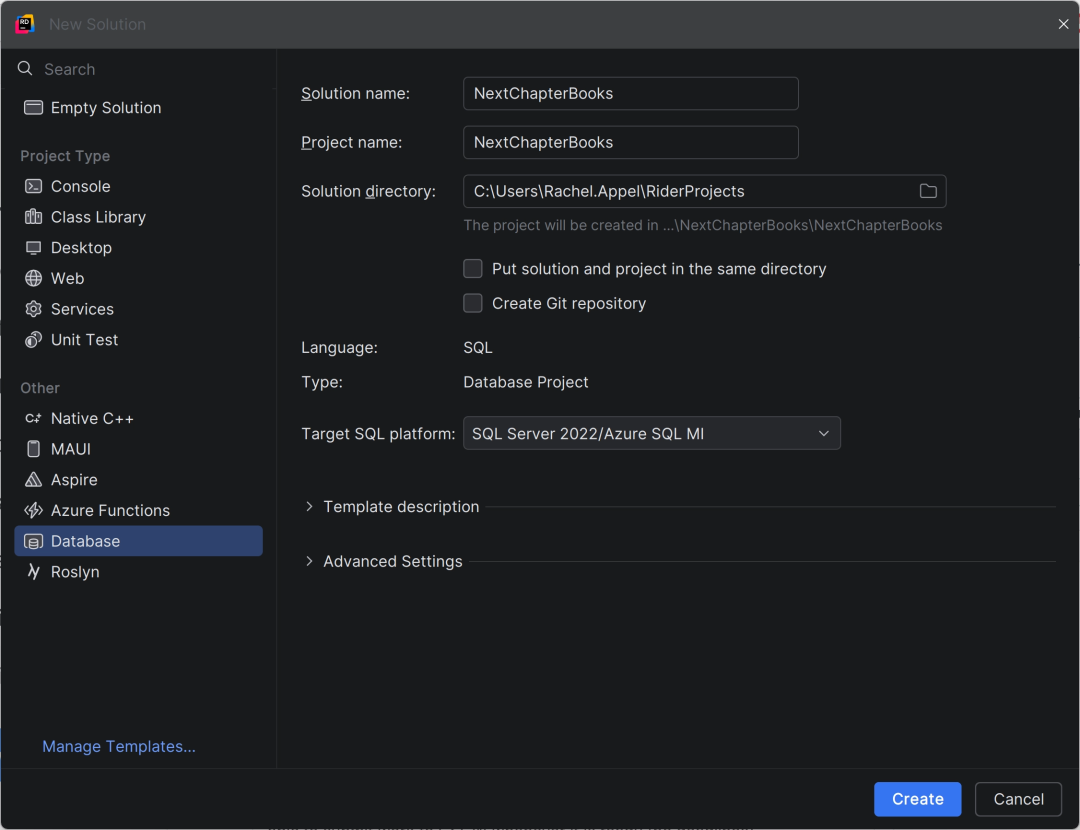Click the Rider logo in title bar

pyautogui.click(x=25, y=24)
